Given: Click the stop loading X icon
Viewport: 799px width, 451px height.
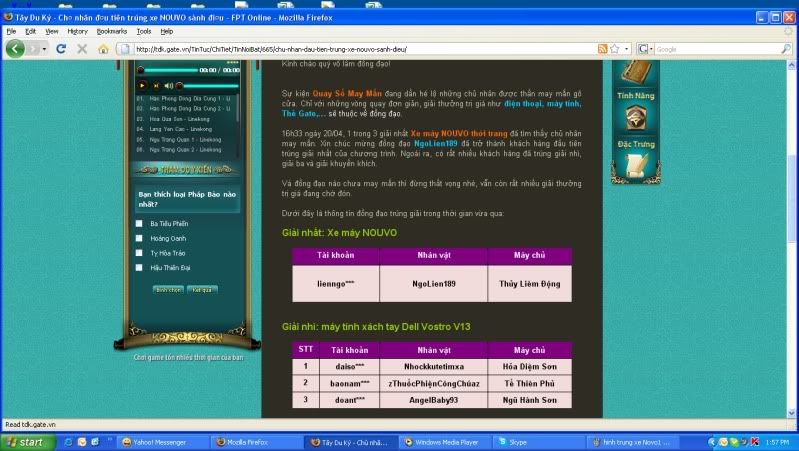Looking at the screenshot, I should pyautogui.click(x=82, y=49).
